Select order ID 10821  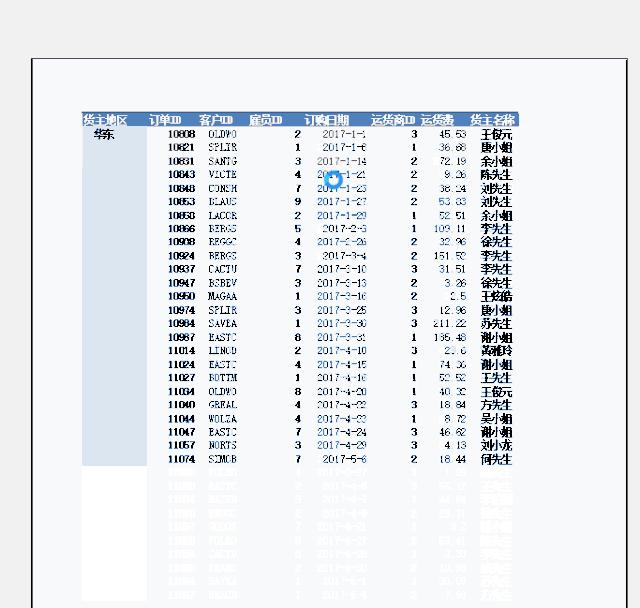click(182, 147)
